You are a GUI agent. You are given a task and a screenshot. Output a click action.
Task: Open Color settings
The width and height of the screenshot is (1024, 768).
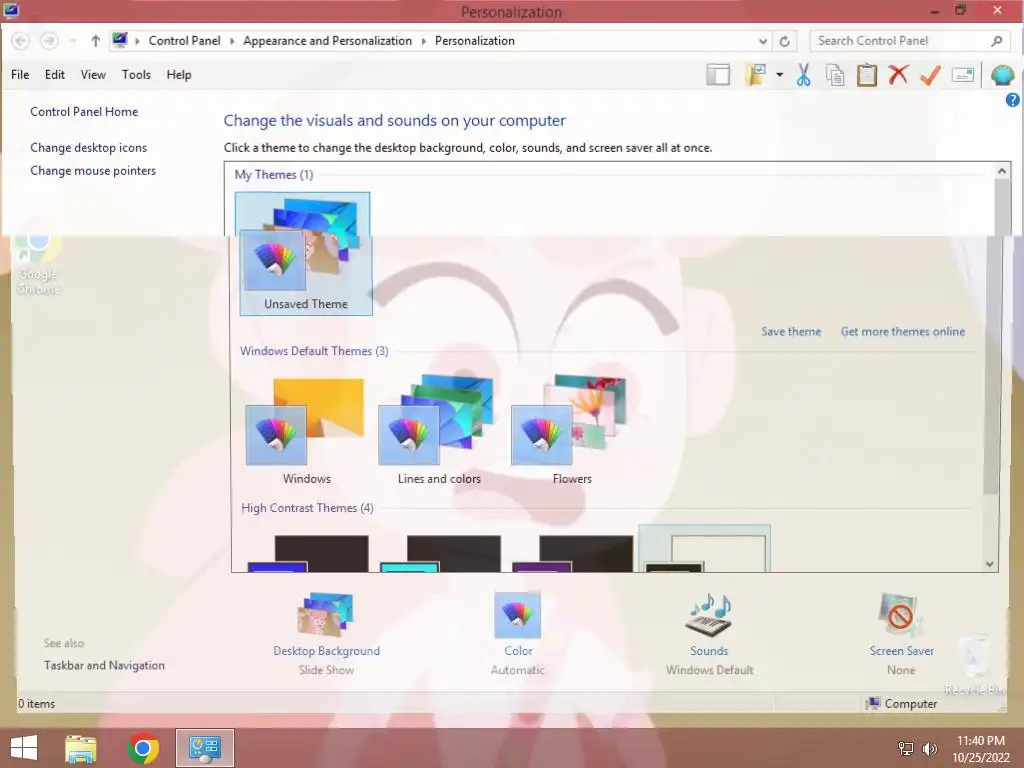518,633
